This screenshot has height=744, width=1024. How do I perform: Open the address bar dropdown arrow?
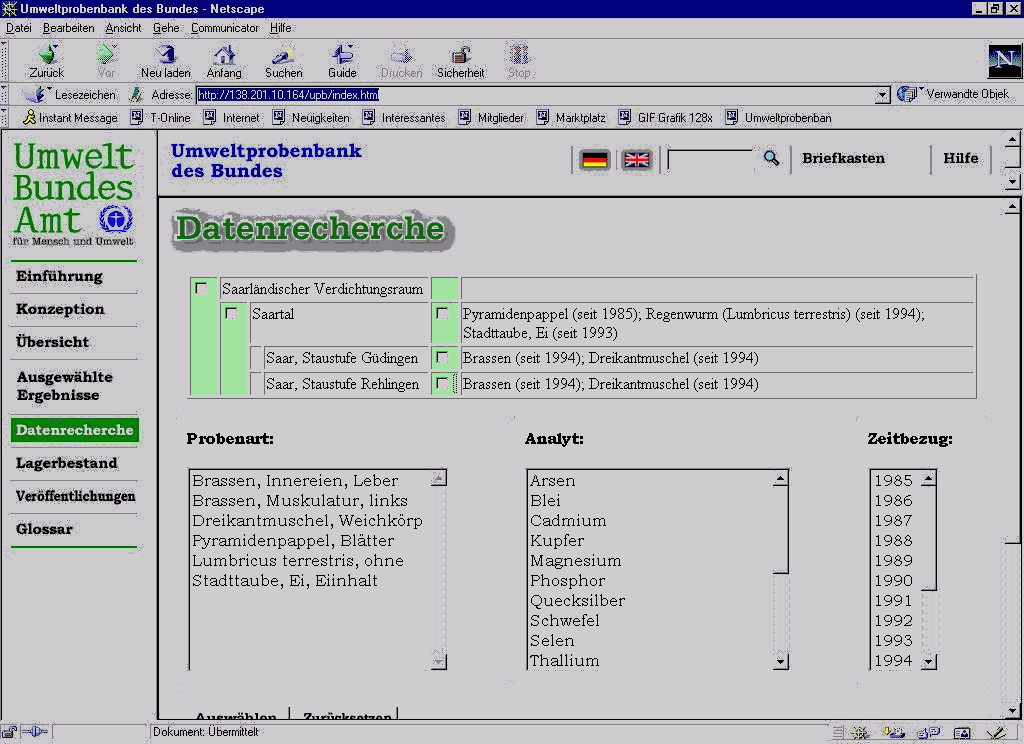point(882,95)
